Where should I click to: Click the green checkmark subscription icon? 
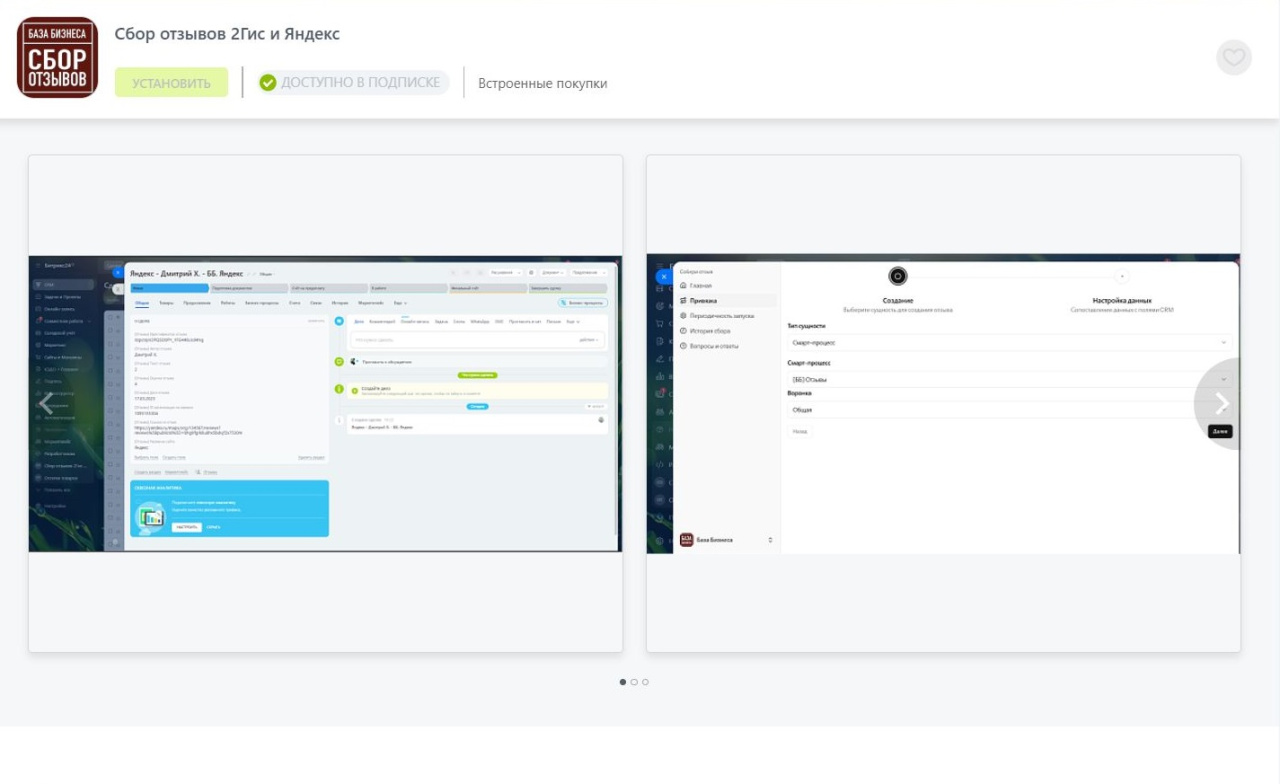coord(268,82)
